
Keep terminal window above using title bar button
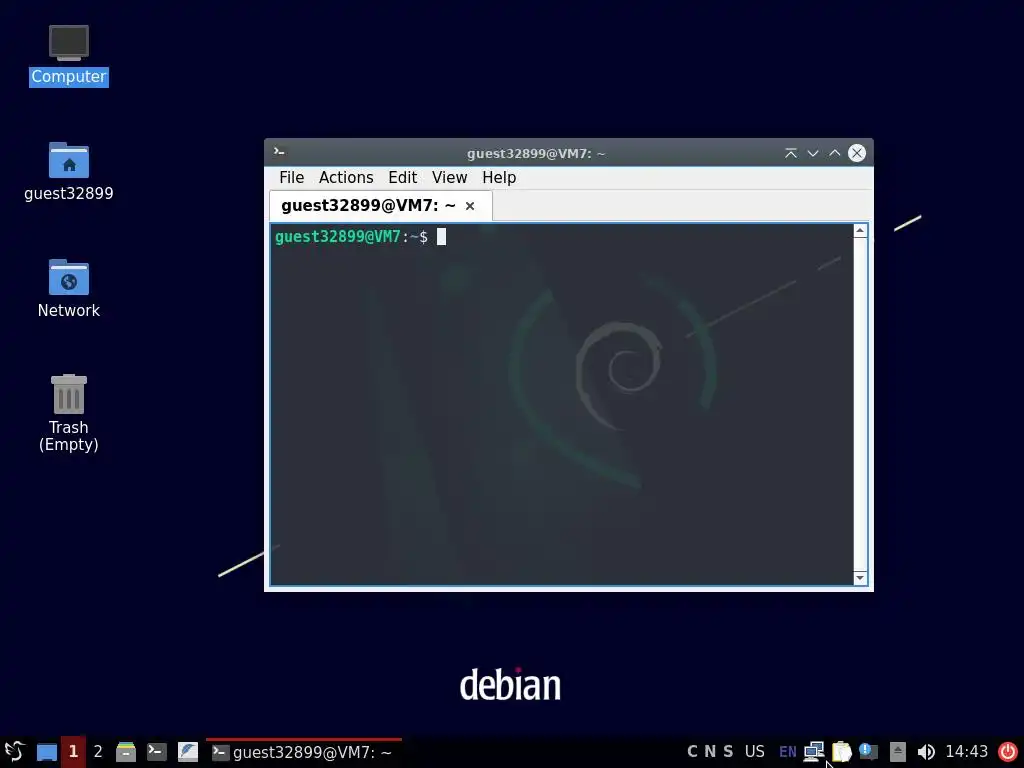791,153
